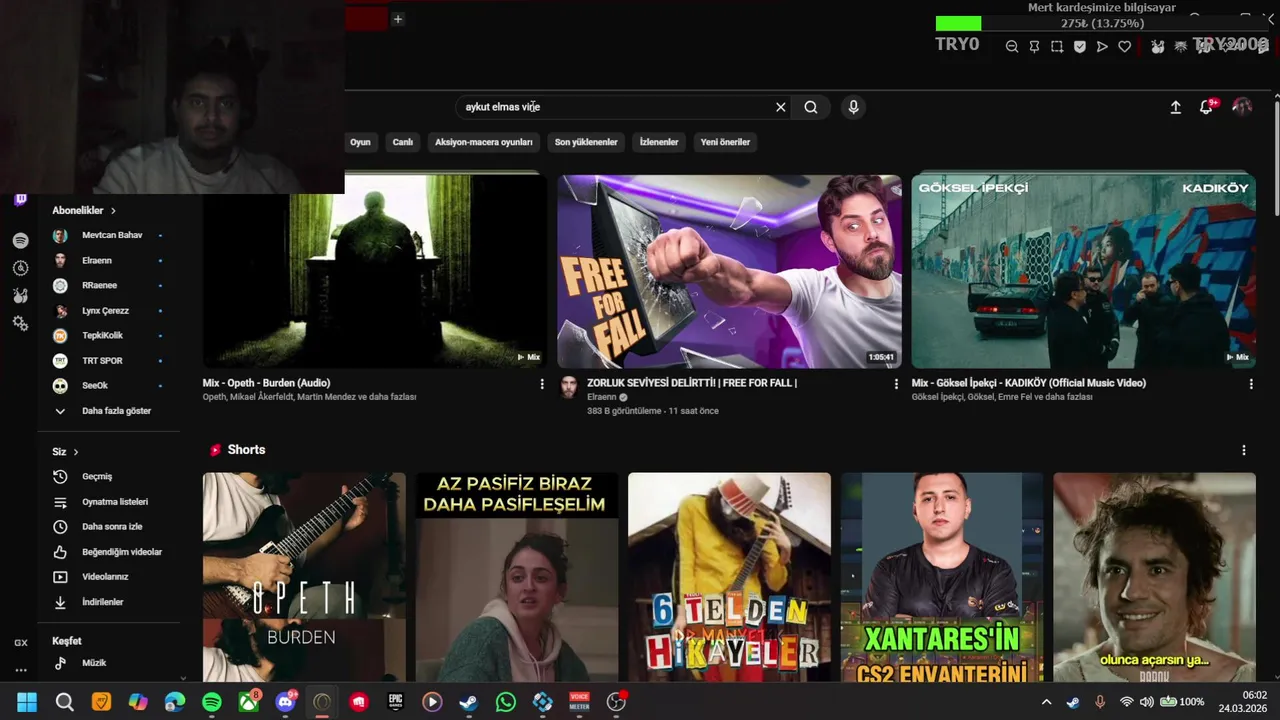Open options for Opeth Burden mix
Screen dimensions: 1280x720
click(542, 384)
